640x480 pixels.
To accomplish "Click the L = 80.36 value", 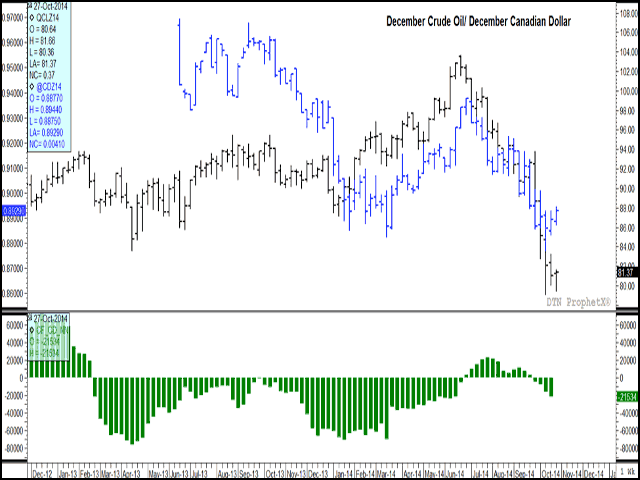I will (x=42, y=52).
